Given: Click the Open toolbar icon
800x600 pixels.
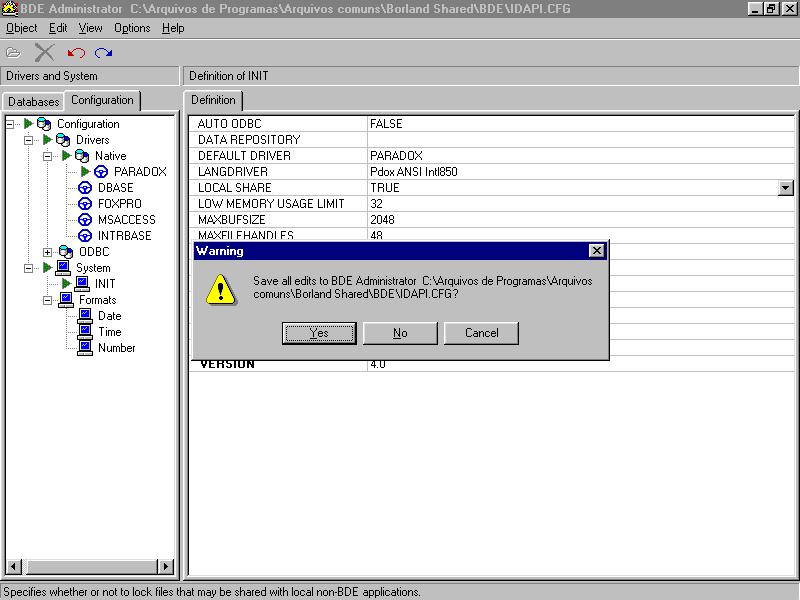Looking at the screenshot, I should [13, 53].
